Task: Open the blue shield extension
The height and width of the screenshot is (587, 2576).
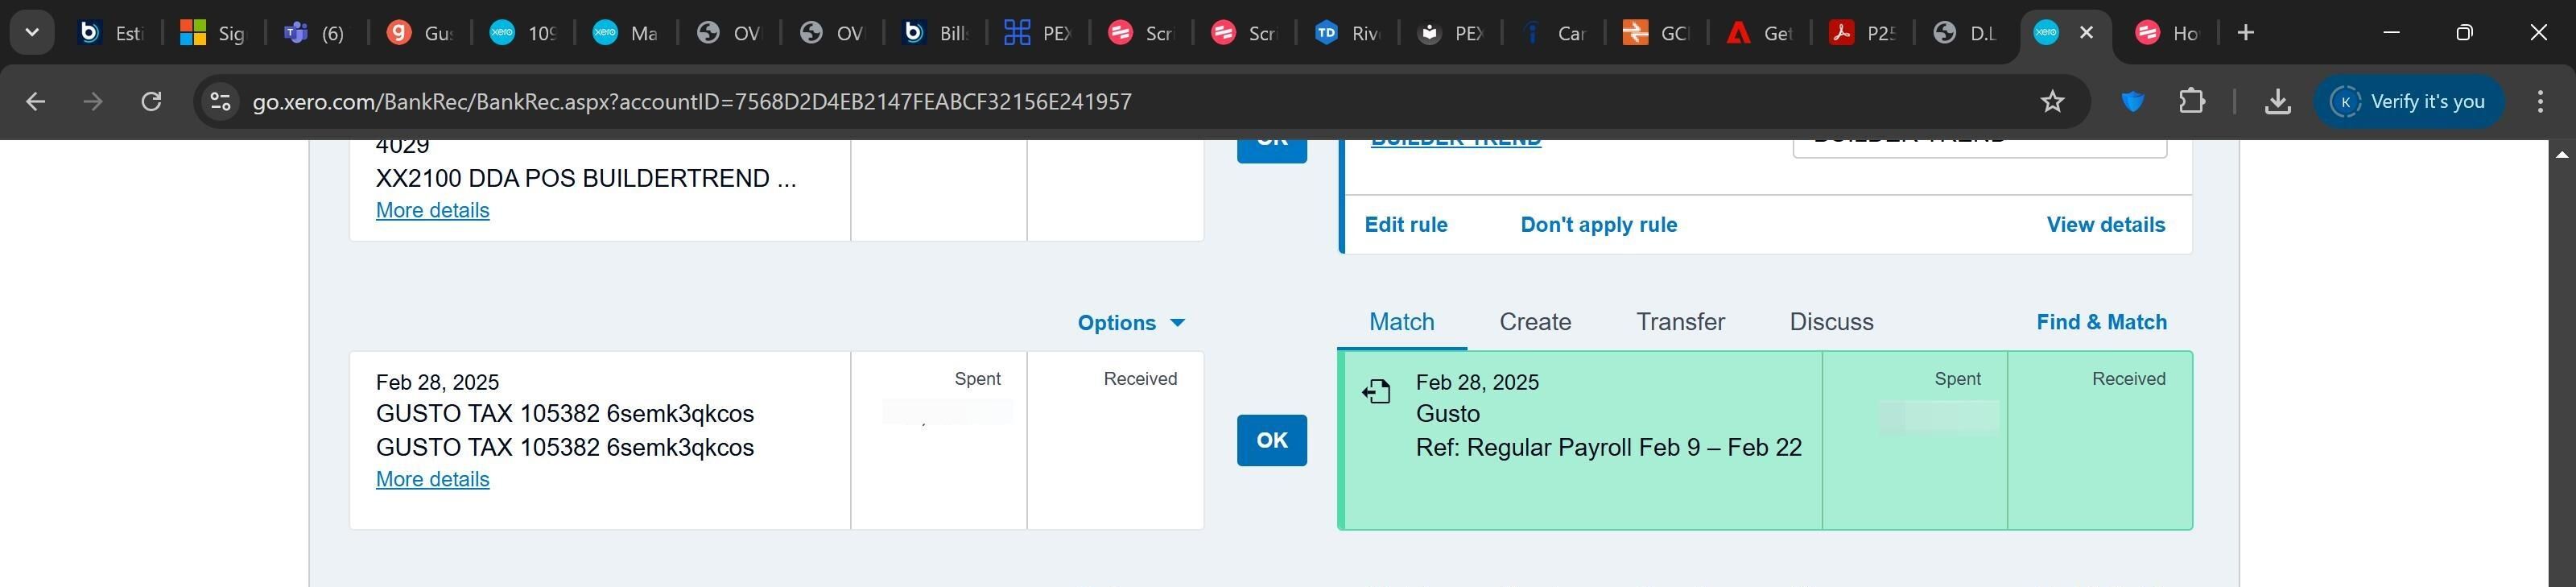Action: pos(2132,101)
